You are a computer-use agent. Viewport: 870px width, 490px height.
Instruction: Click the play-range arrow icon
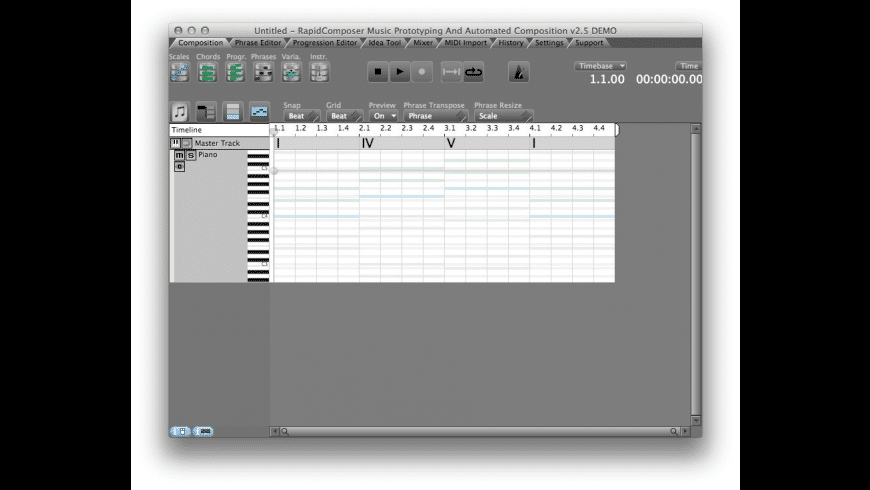(451, 72)
